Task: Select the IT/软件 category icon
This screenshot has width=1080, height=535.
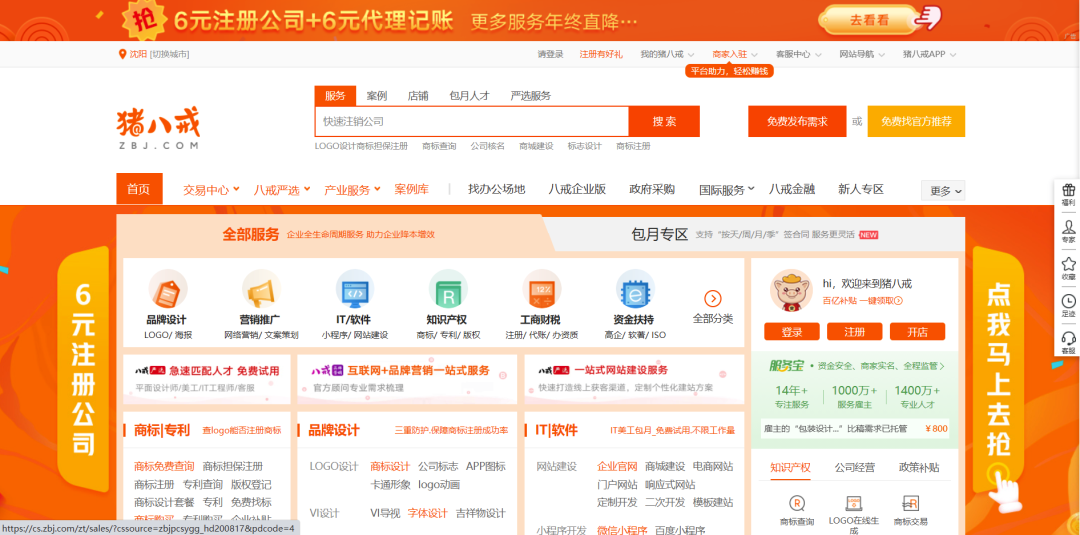Action: pyautogui.click(x=355, y=289)
